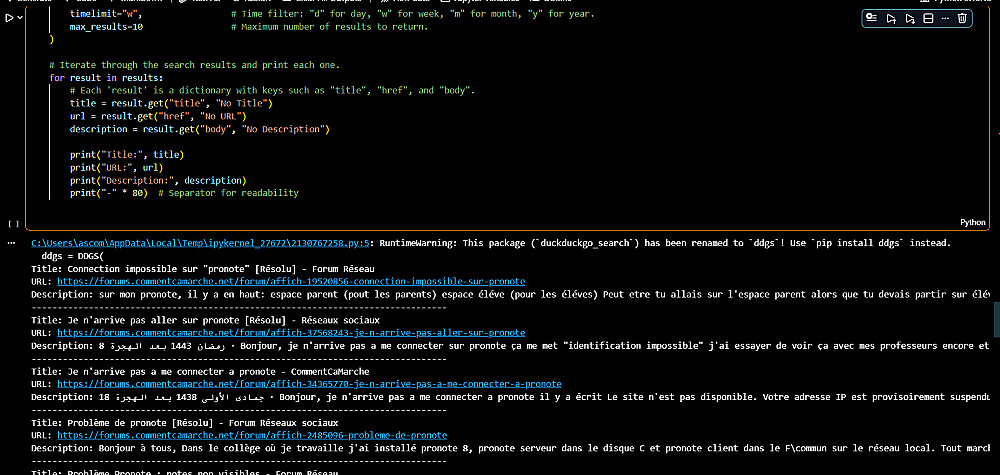The width and height of the screenshot is (1000, 475).
Task: Click output 'Title: Problème de pronote [Résolu]'
Action: 185,422
